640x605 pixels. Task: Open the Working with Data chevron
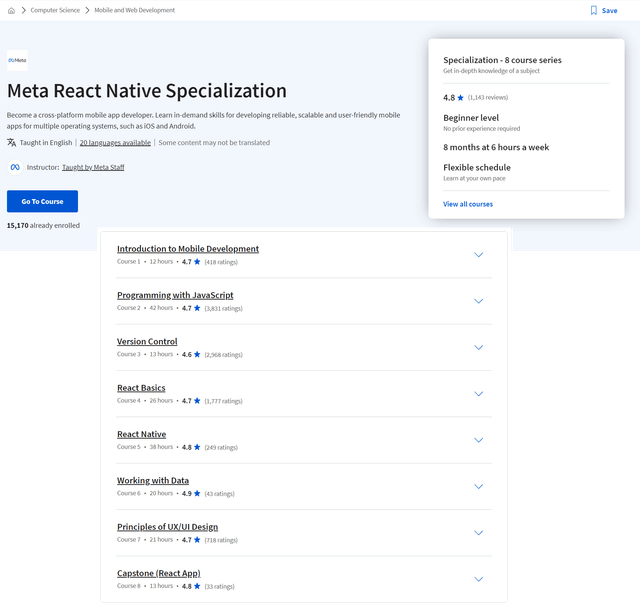pos(478,486)
